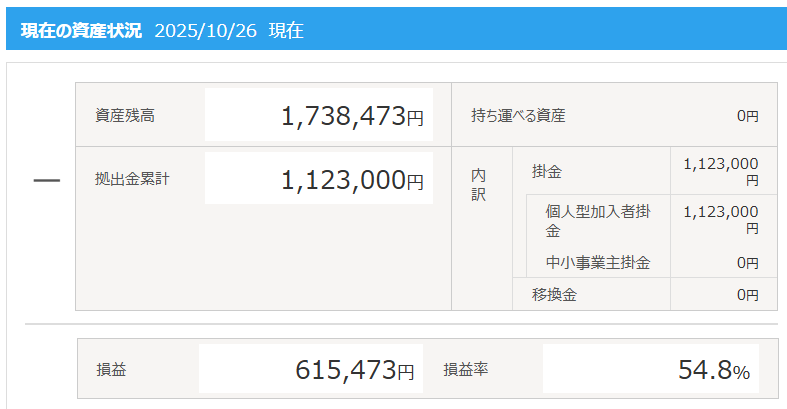
Task: Select the 持ち運べる資産 label
Action: [518, 115]
